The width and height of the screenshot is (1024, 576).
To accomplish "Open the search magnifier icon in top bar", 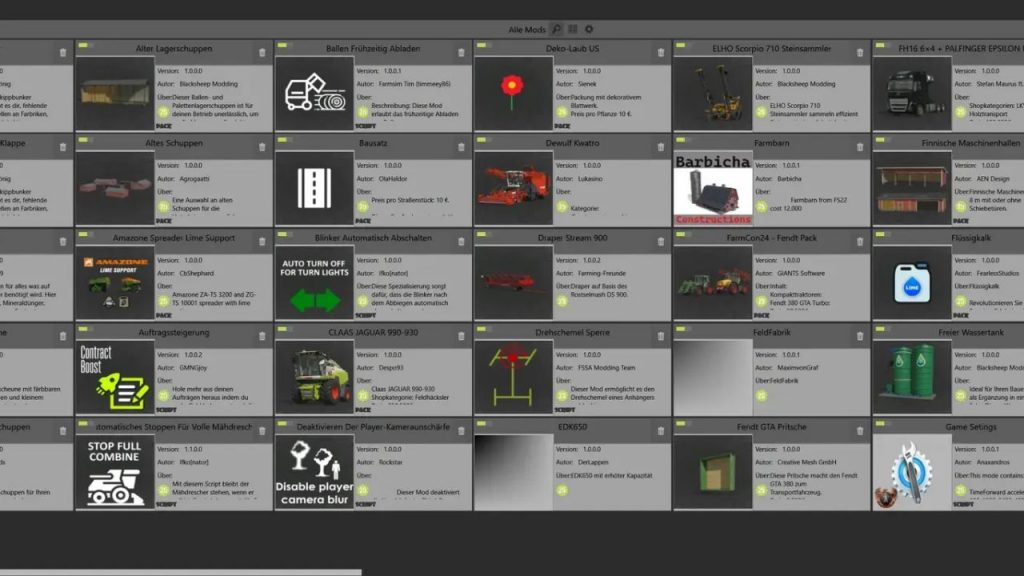I will 556,28.
